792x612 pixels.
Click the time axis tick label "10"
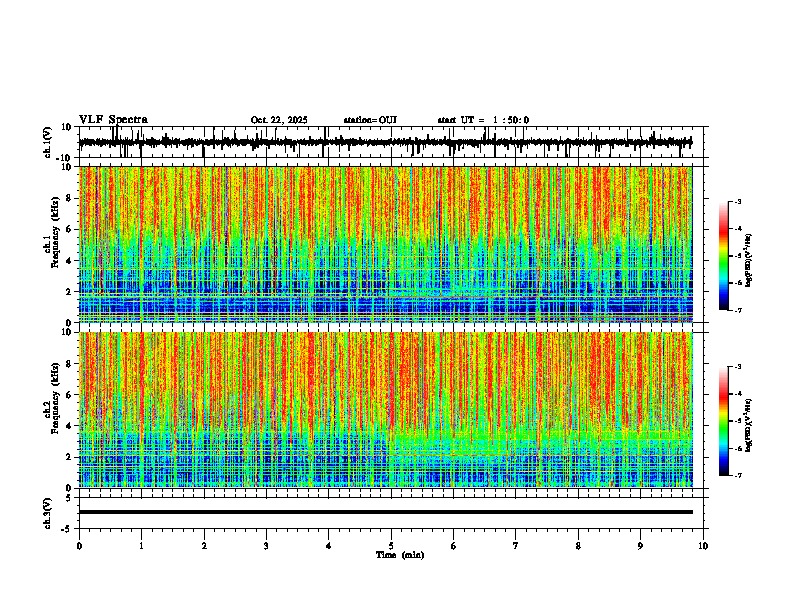703,546
